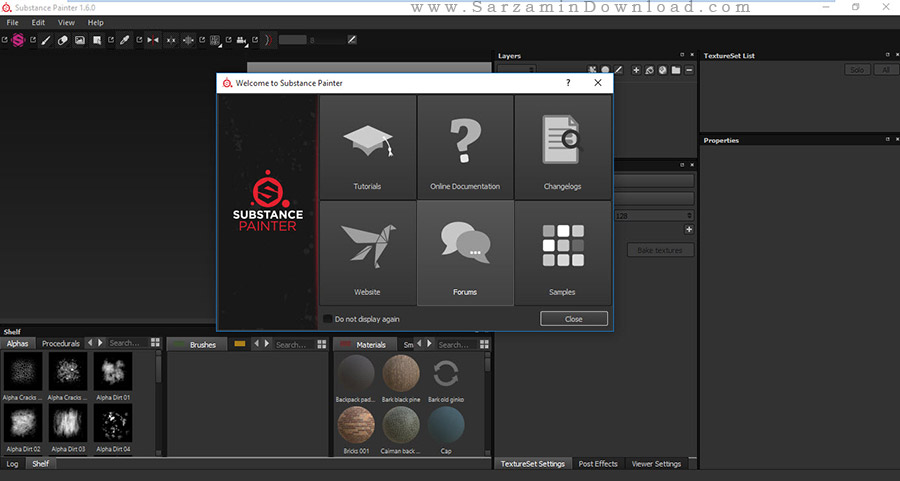This screenshot has width=900, height=481.
Task: Select the projection tool in toolbar
Action: pos(79,40)
